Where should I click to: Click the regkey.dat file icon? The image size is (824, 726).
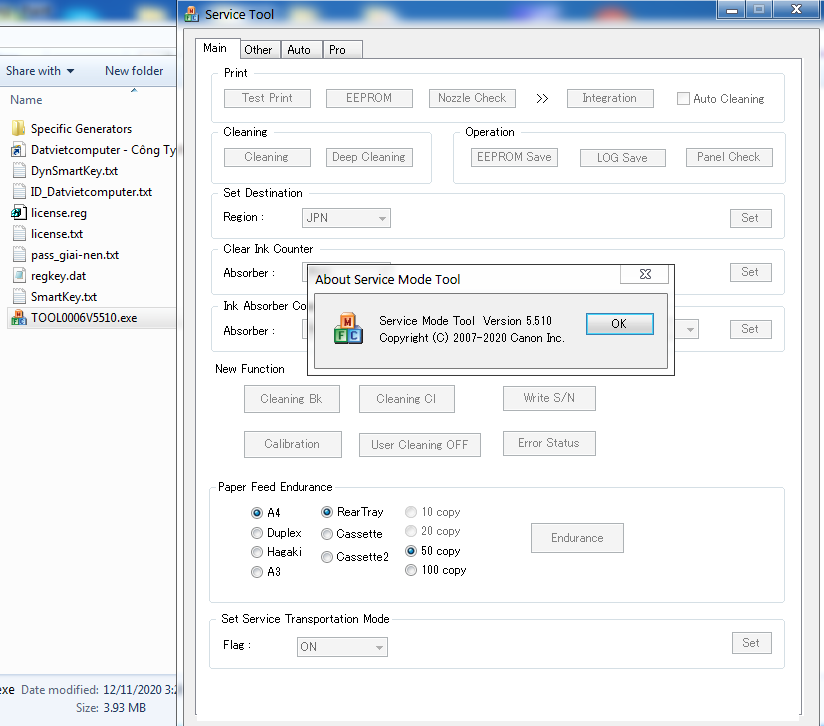(19, 275)
